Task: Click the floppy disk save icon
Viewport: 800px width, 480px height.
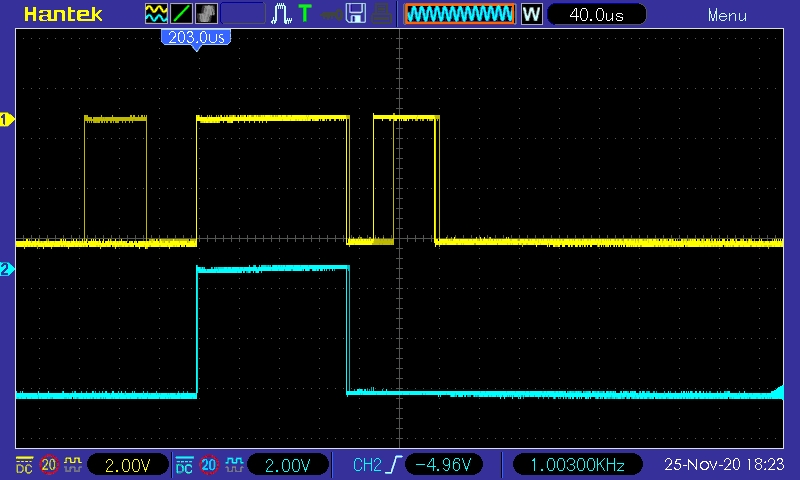Action: point(355,14)
